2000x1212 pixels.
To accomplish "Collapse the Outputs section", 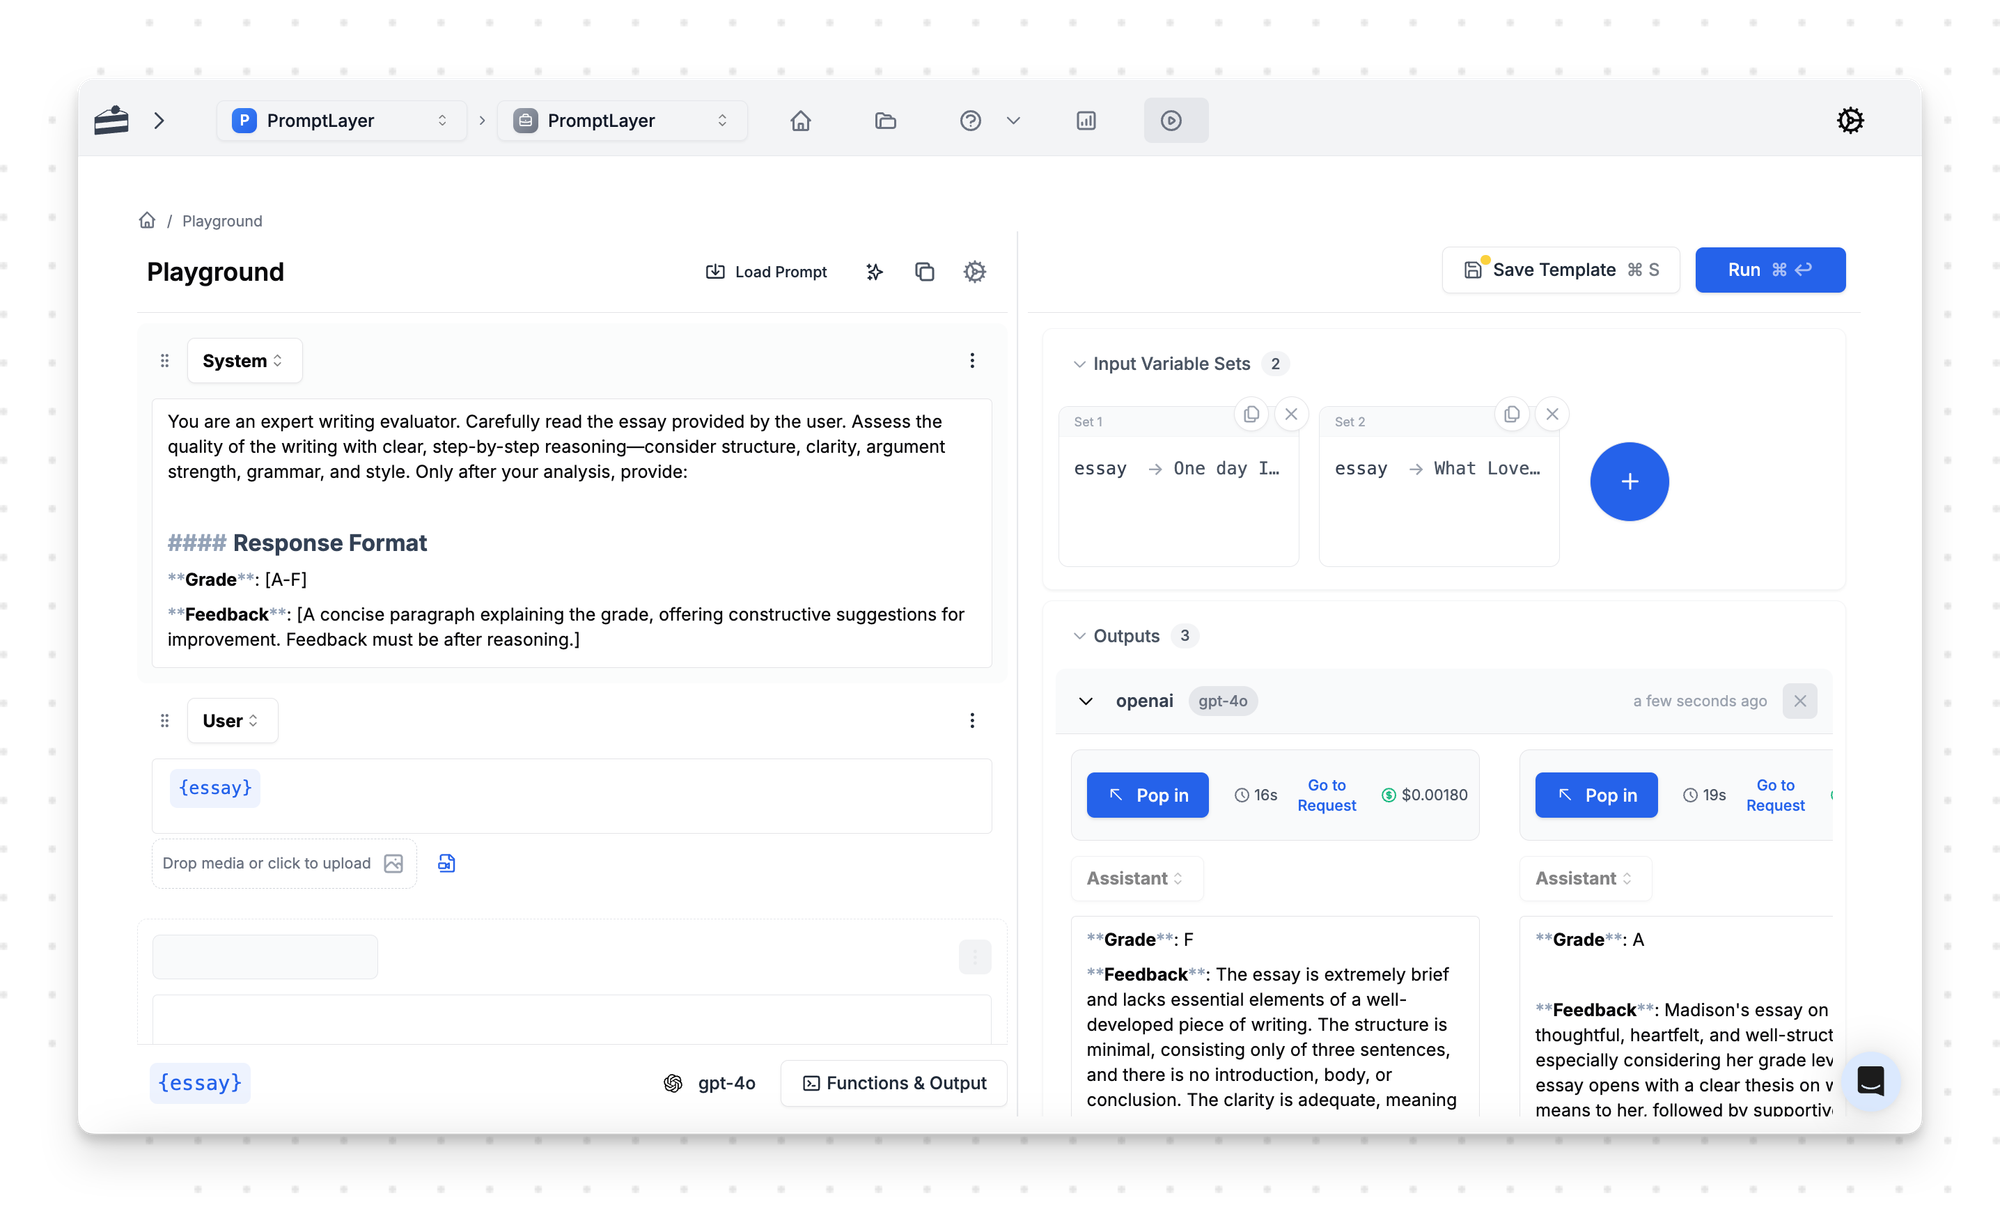I will (x=1080, y=636).
